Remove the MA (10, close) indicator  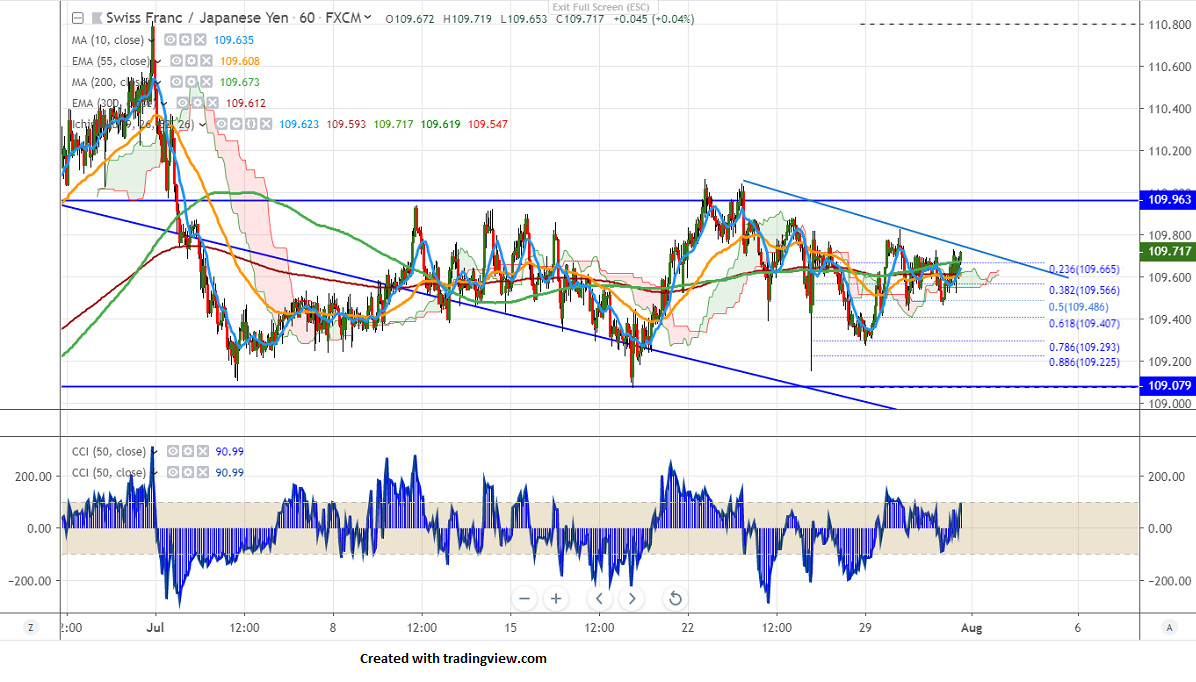pos(200,40)
